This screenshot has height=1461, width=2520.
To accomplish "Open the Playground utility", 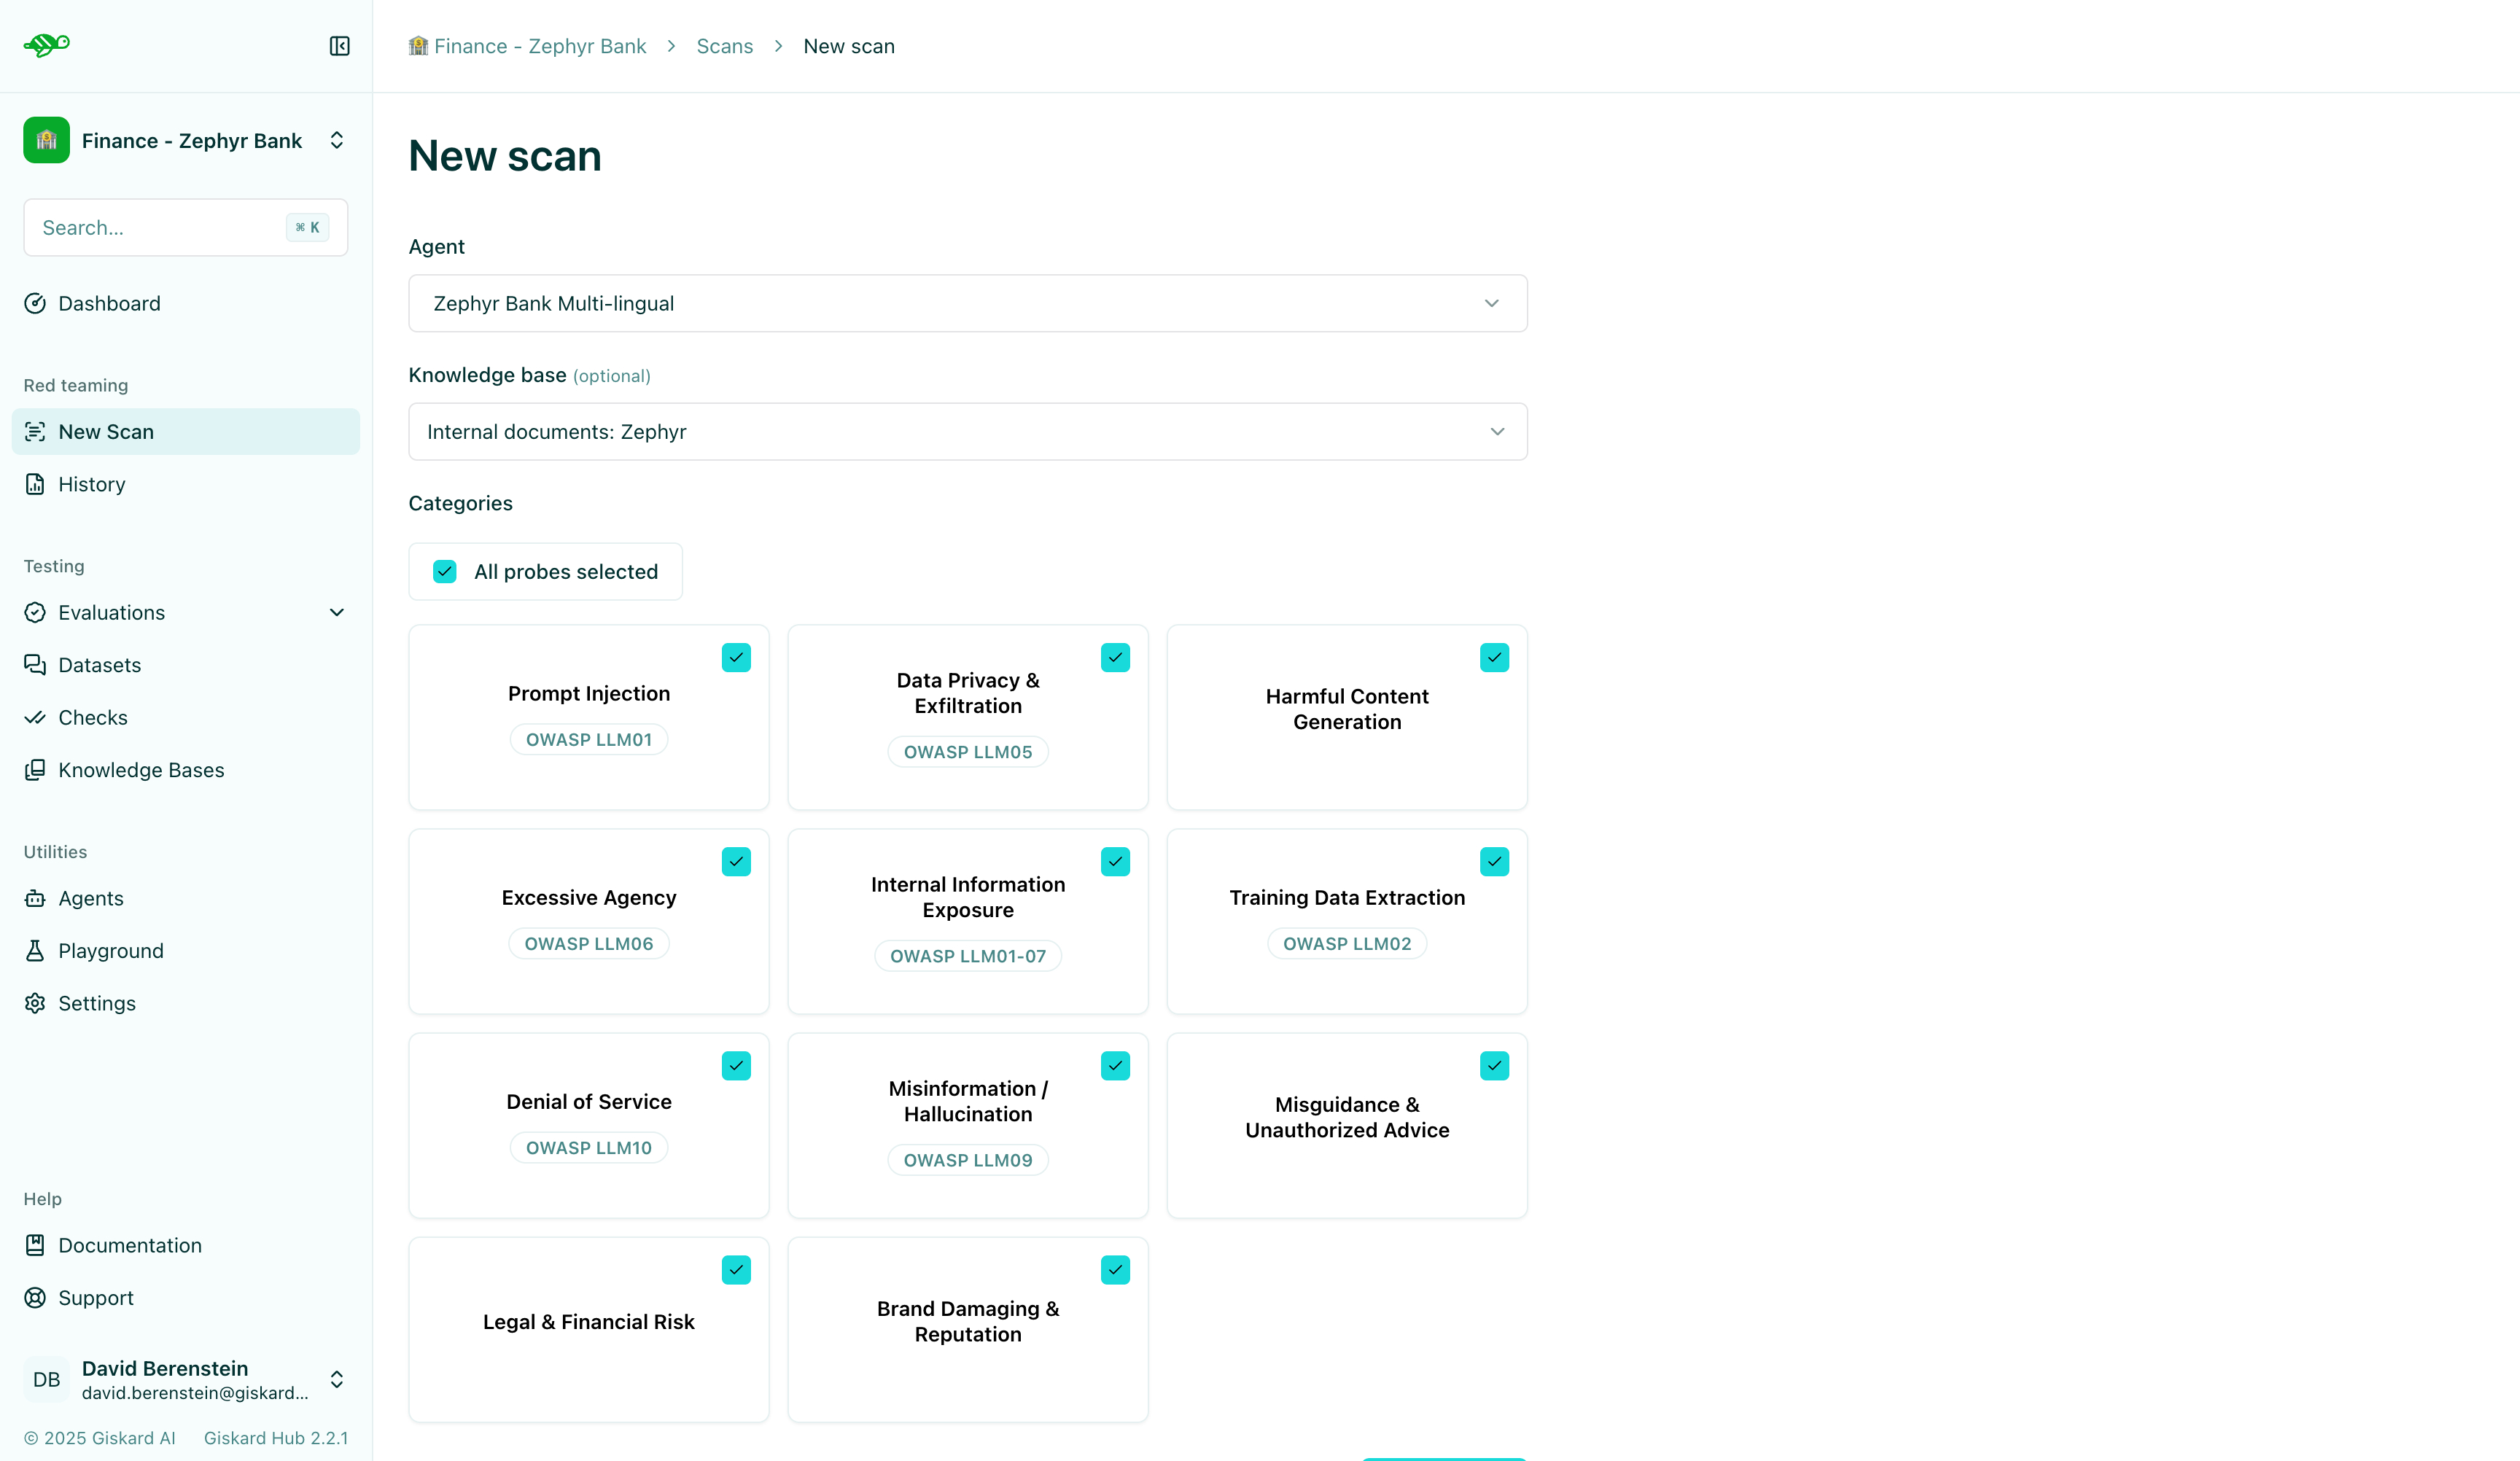I will click(110, 950).
